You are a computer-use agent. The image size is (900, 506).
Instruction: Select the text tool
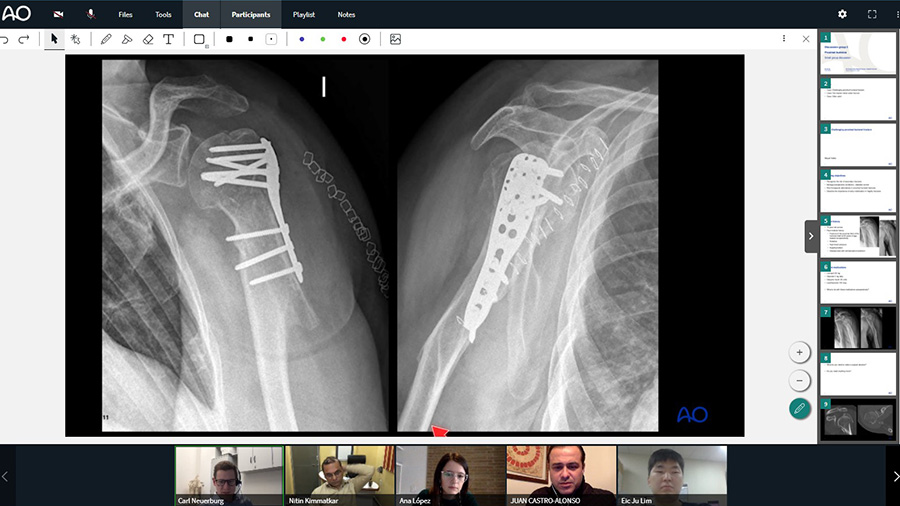[168, 39]
